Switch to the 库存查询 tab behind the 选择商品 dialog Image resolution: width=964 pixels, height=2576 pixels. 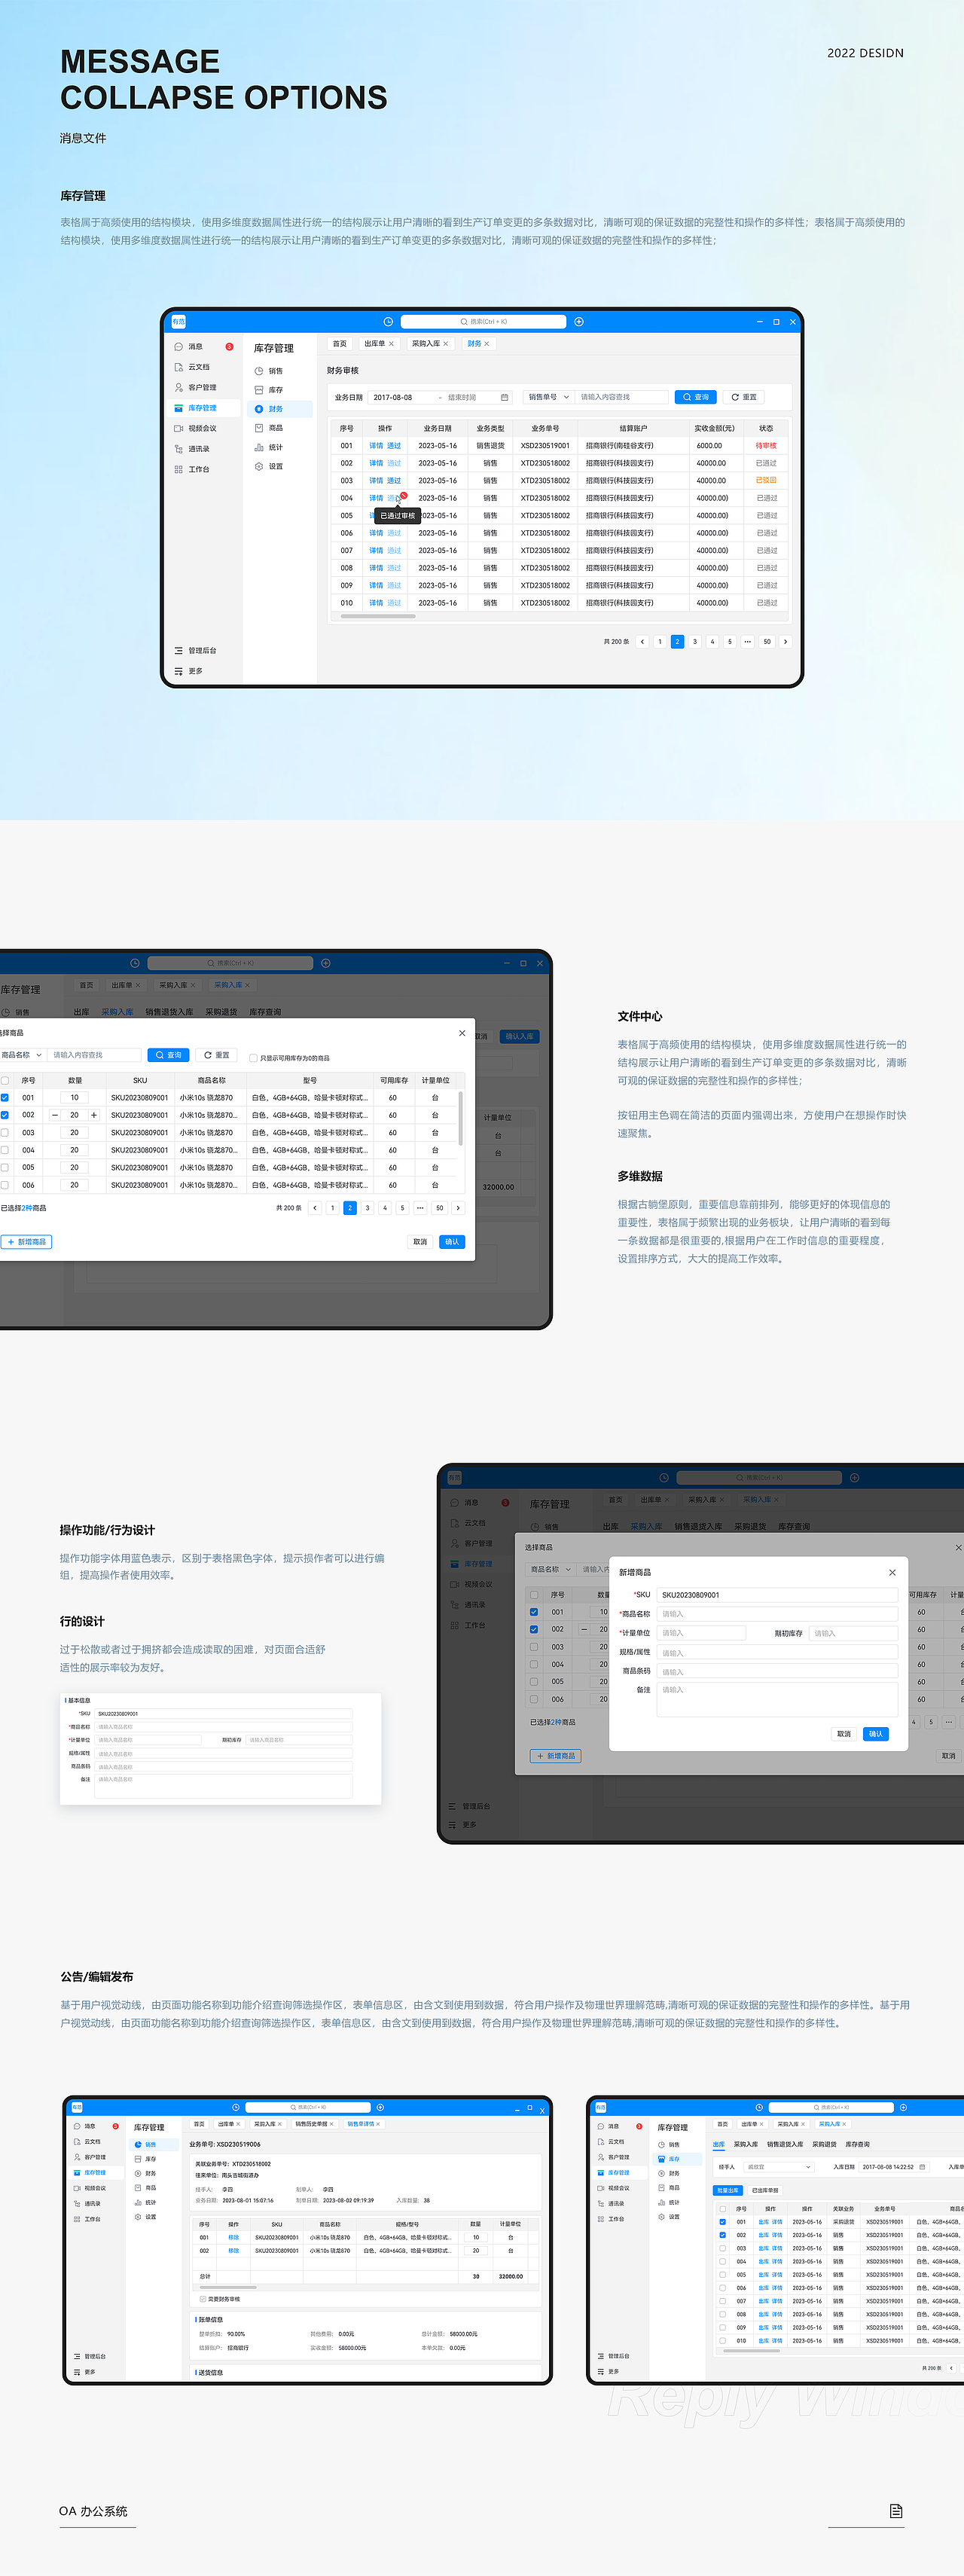(265, 1012)
